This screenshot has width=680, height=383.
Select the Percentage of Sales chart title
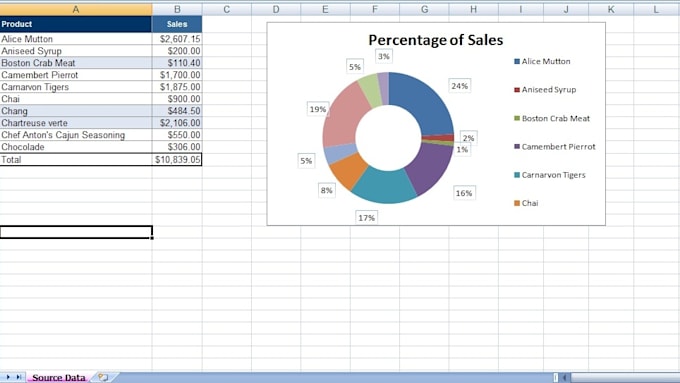[x=435, y=40]
